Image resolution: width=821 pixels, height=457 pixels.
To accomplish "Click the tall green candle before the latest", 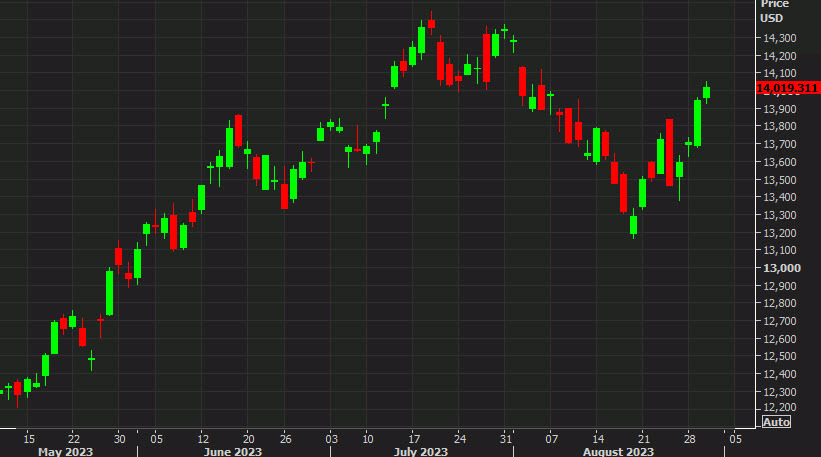I will (697, 123).
